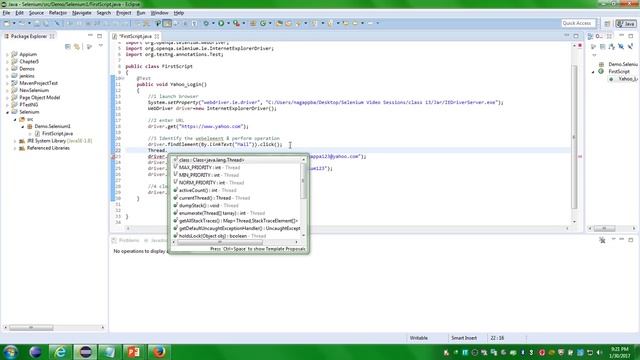The width and height of the screenshot is (640, 360).
Task: Open the Window menu
Action: pyautogui.click(x=159, y=13)
